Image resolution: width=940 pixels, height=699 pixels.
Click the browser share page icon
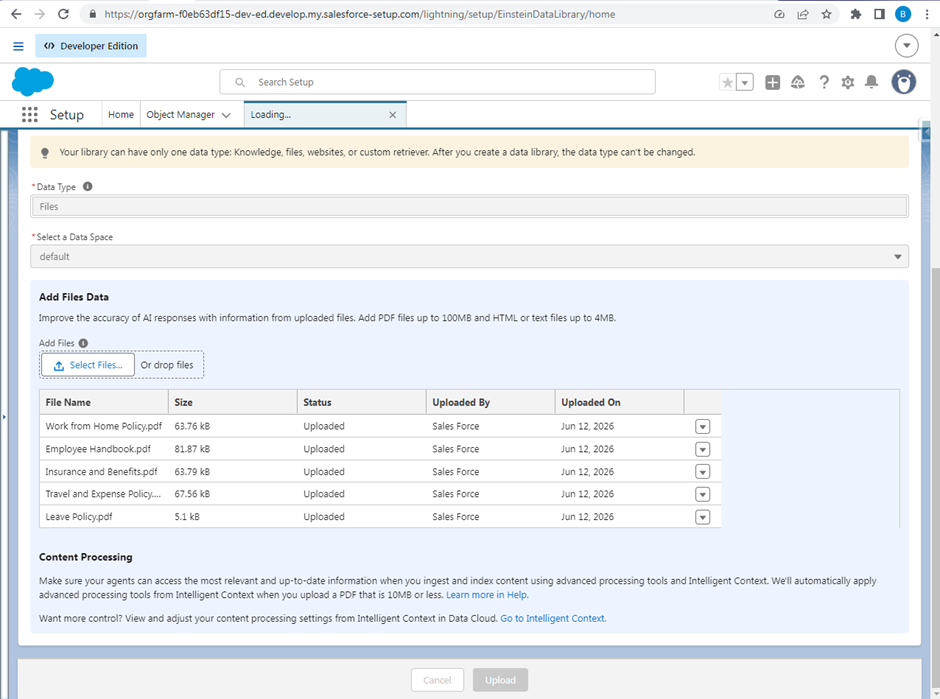click(803, 14)
